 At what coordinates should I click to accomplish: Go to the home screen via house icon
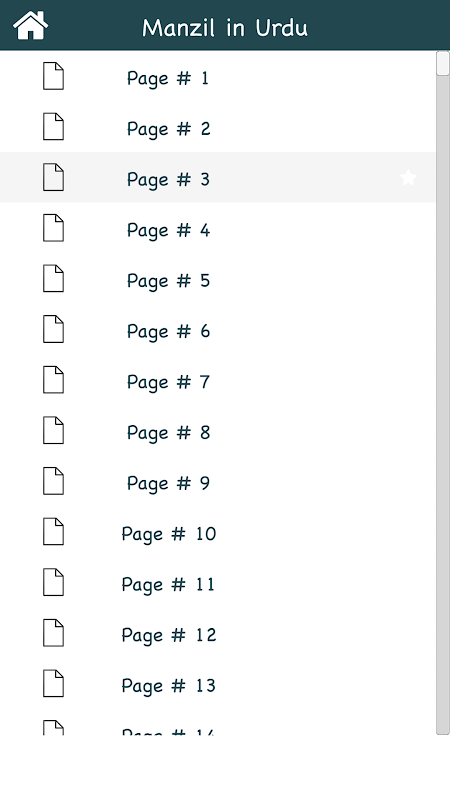[31, 25]
